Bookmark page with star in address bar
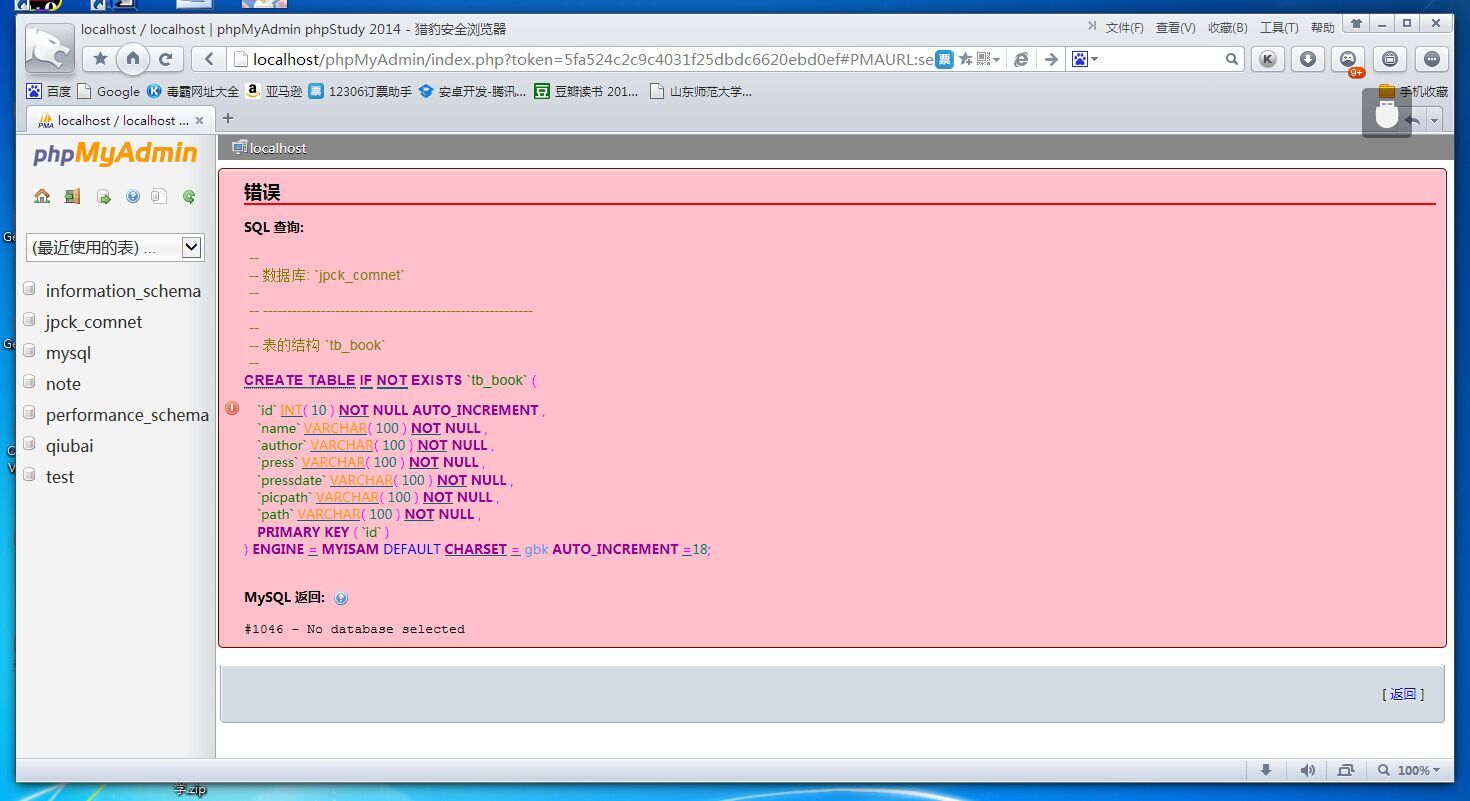 tap(965, 59)
